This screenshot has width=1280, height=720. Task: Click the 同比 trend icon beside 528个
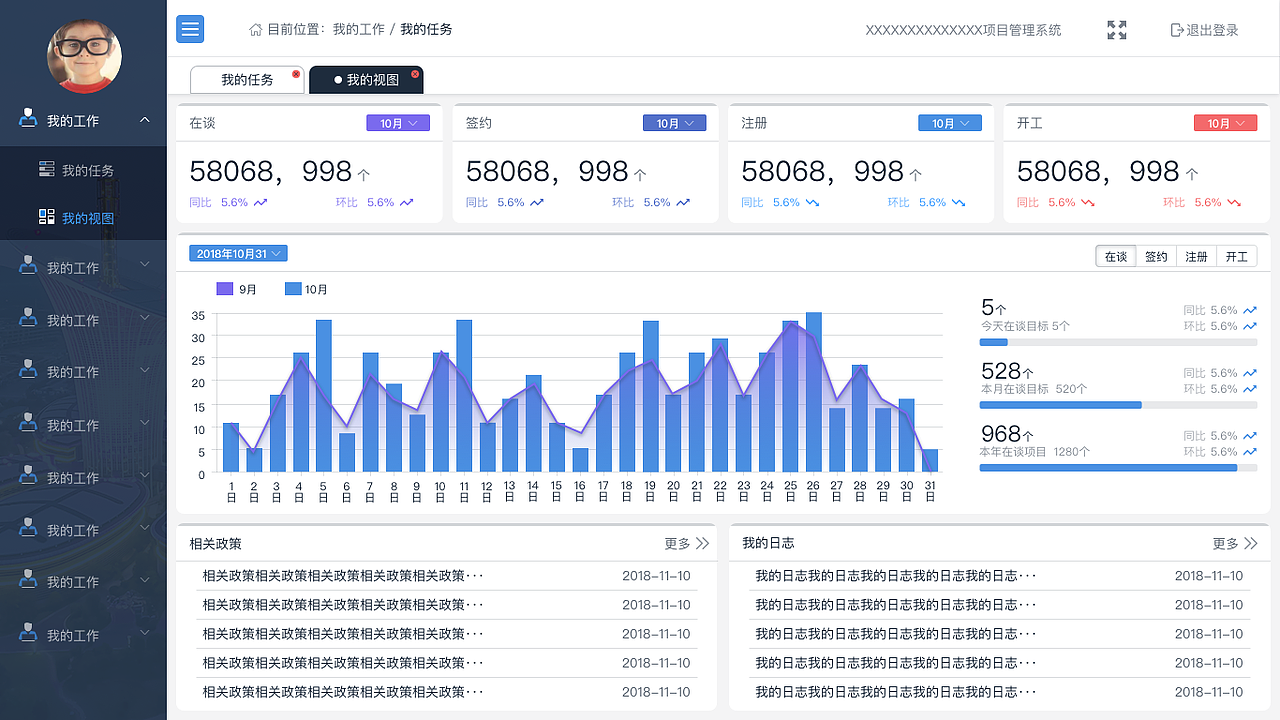coord(1250,373)
